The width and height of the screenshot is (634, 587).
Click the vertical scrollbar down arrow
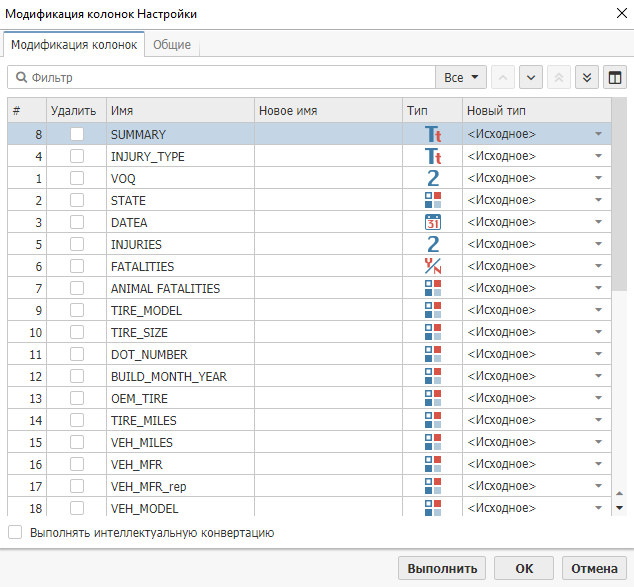point(619,508)
